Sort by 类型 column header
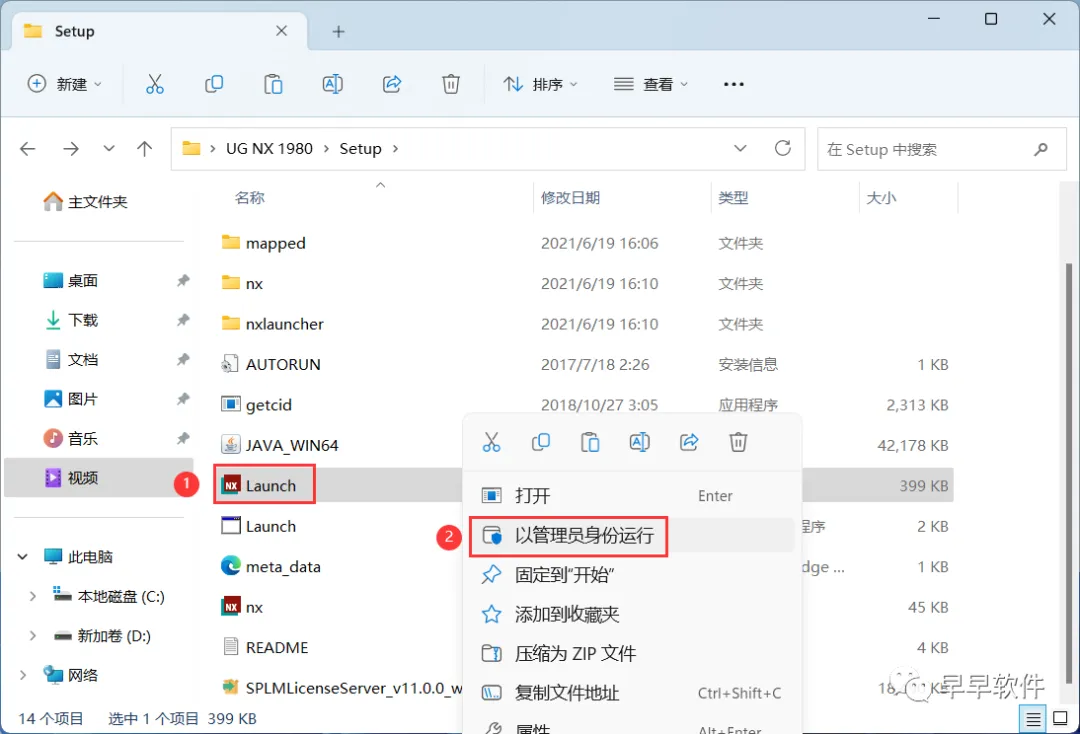This screenshot has width=1080, height=734. (x=733, y=198)
